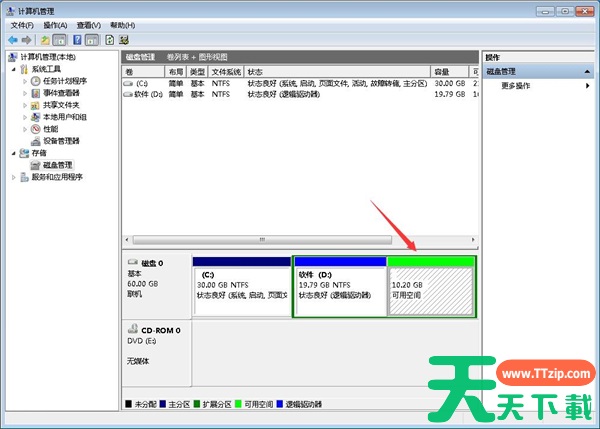600x429 pixels.
Task: Click the volume list horizontal scrollbar
Action: tap(262, 240)
